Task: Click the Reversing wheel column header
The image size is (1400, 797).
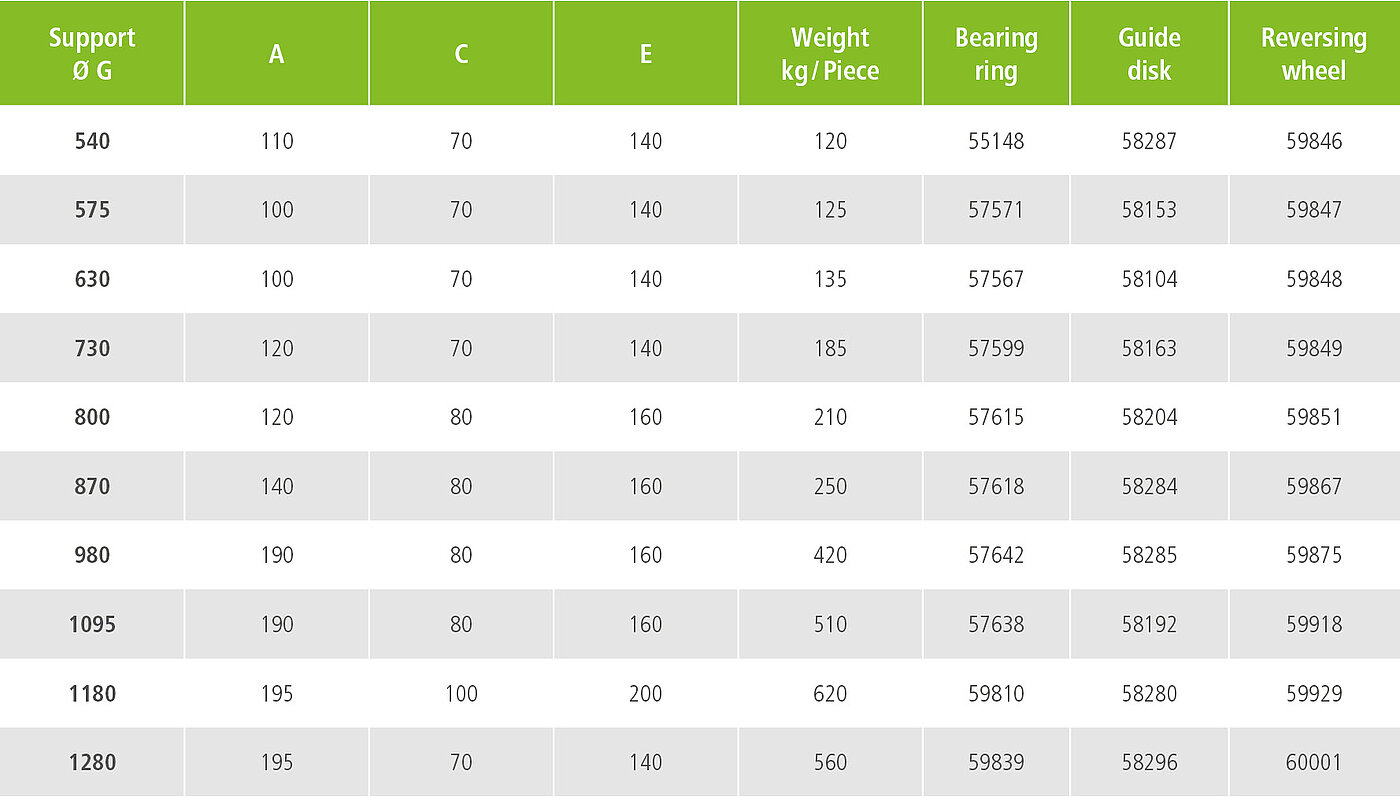Action: [1314, 54]
